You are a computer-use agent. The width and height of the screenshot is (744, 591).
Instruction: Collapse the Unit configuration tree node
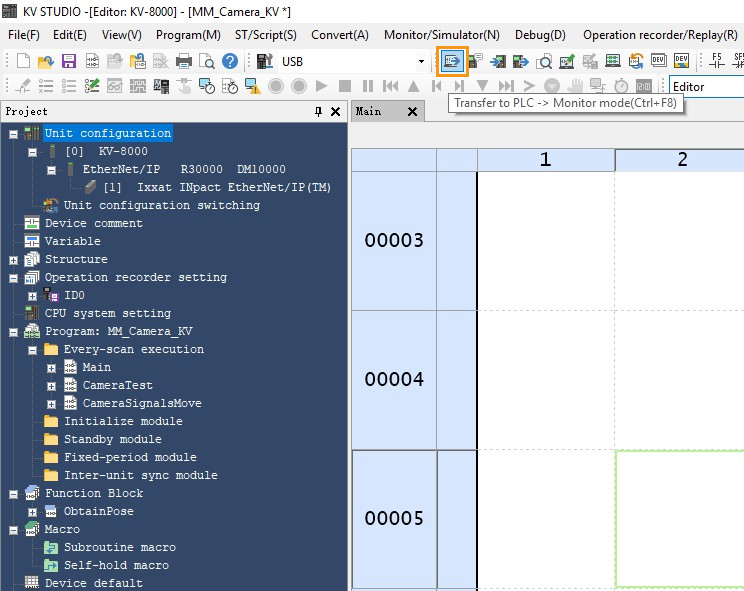pos(13,134)
